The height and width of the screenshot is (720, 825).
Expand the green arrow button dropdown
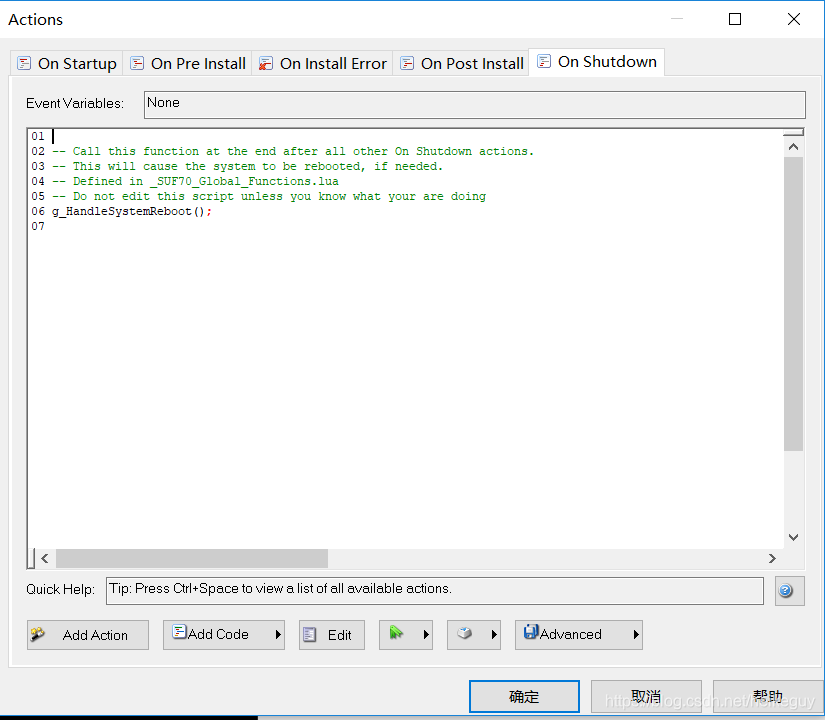[426, 635]
